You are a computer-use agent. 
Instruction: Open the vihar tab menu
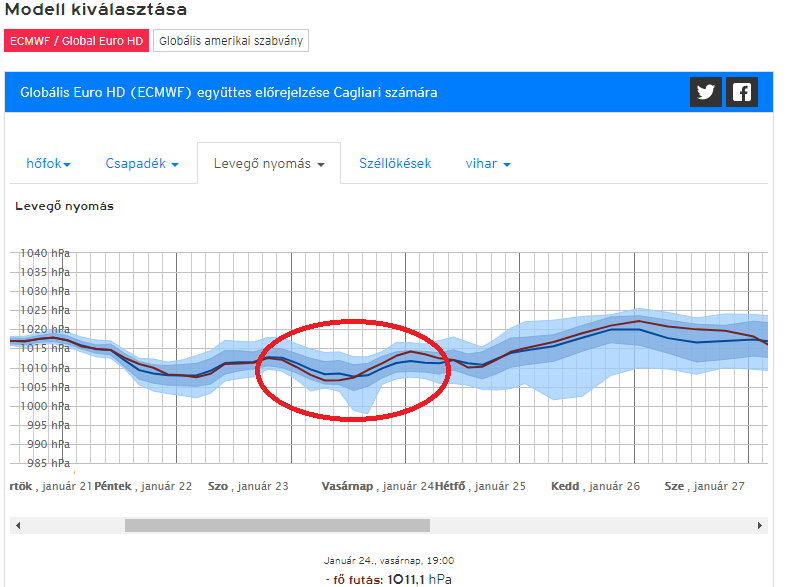point(488,163)
